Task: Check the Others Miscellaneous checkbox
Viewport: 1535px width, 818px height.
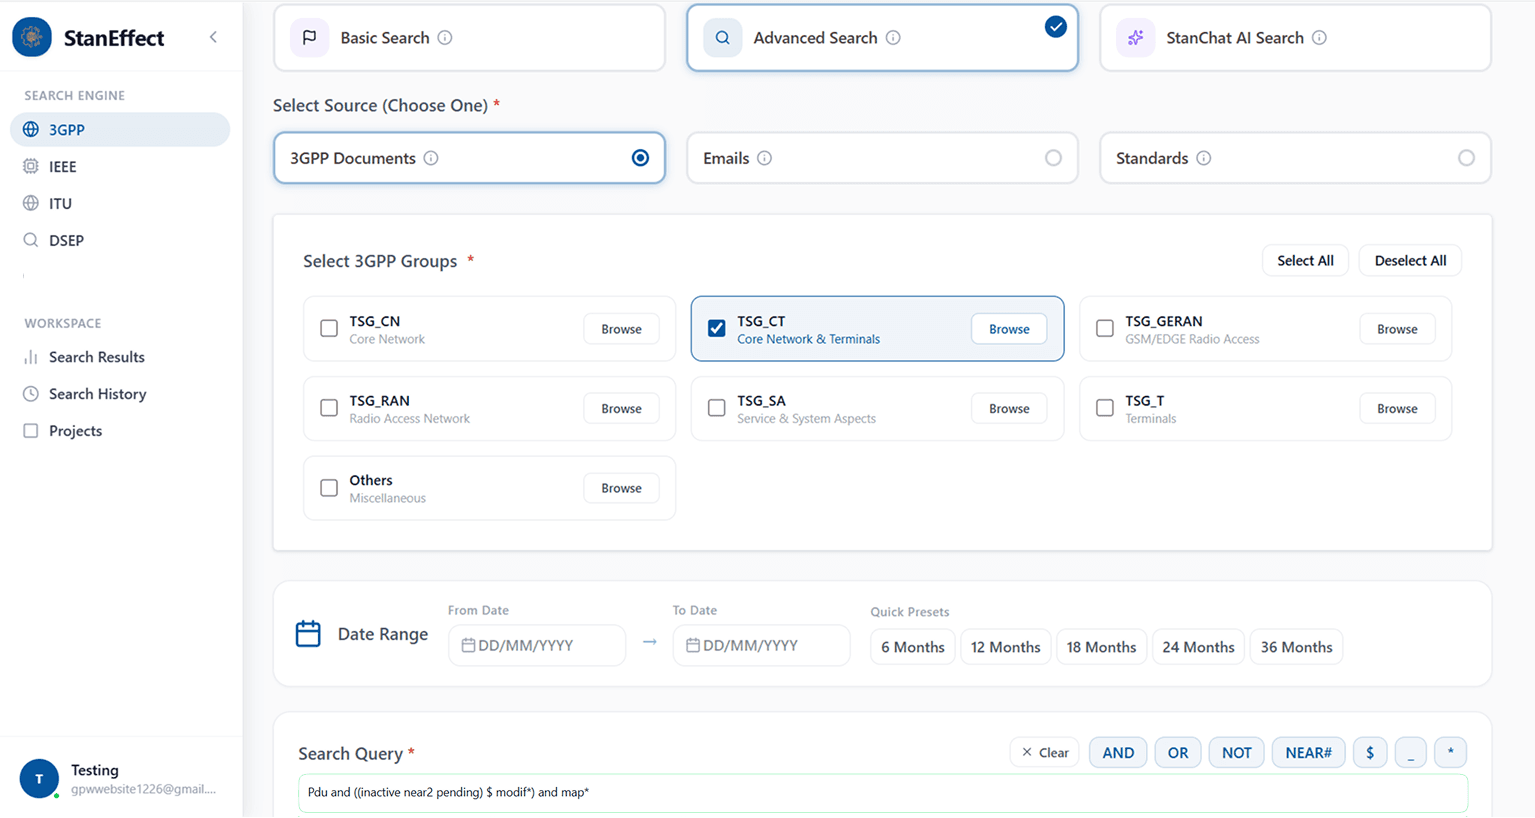Action: (329, 488)
